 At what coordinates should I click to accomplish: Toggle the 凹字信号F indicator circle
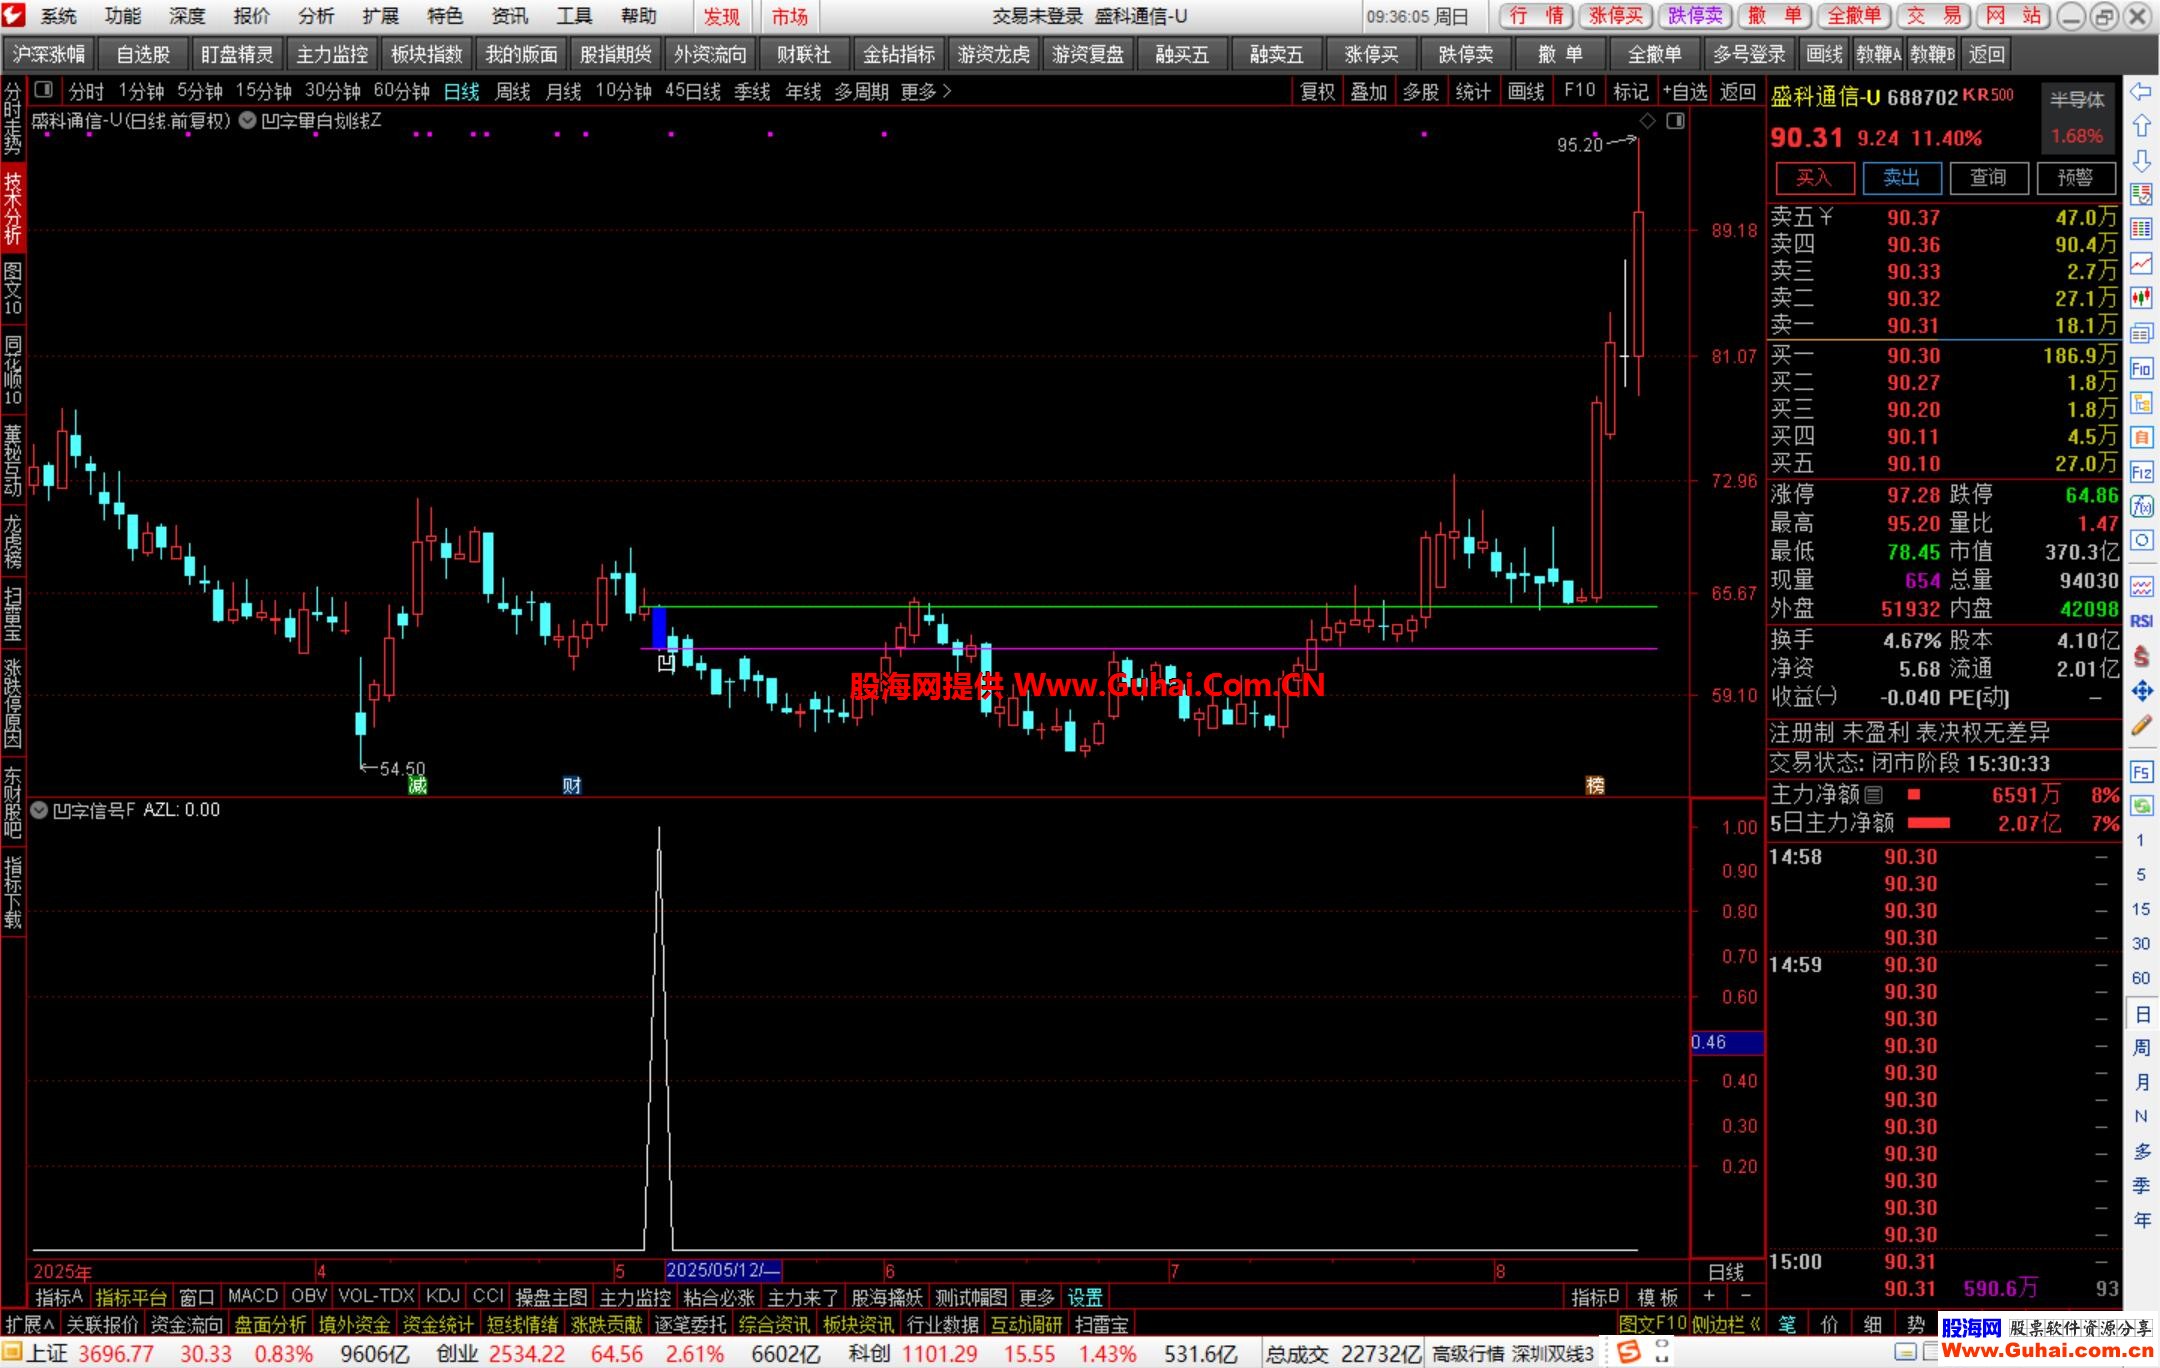39,810
